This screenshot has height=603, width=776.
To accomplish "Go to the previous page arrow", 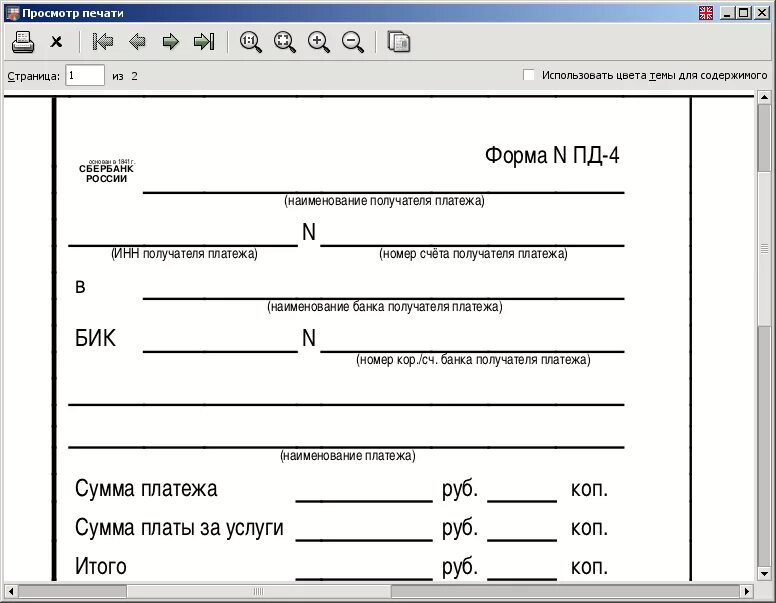I will [137, 42].
